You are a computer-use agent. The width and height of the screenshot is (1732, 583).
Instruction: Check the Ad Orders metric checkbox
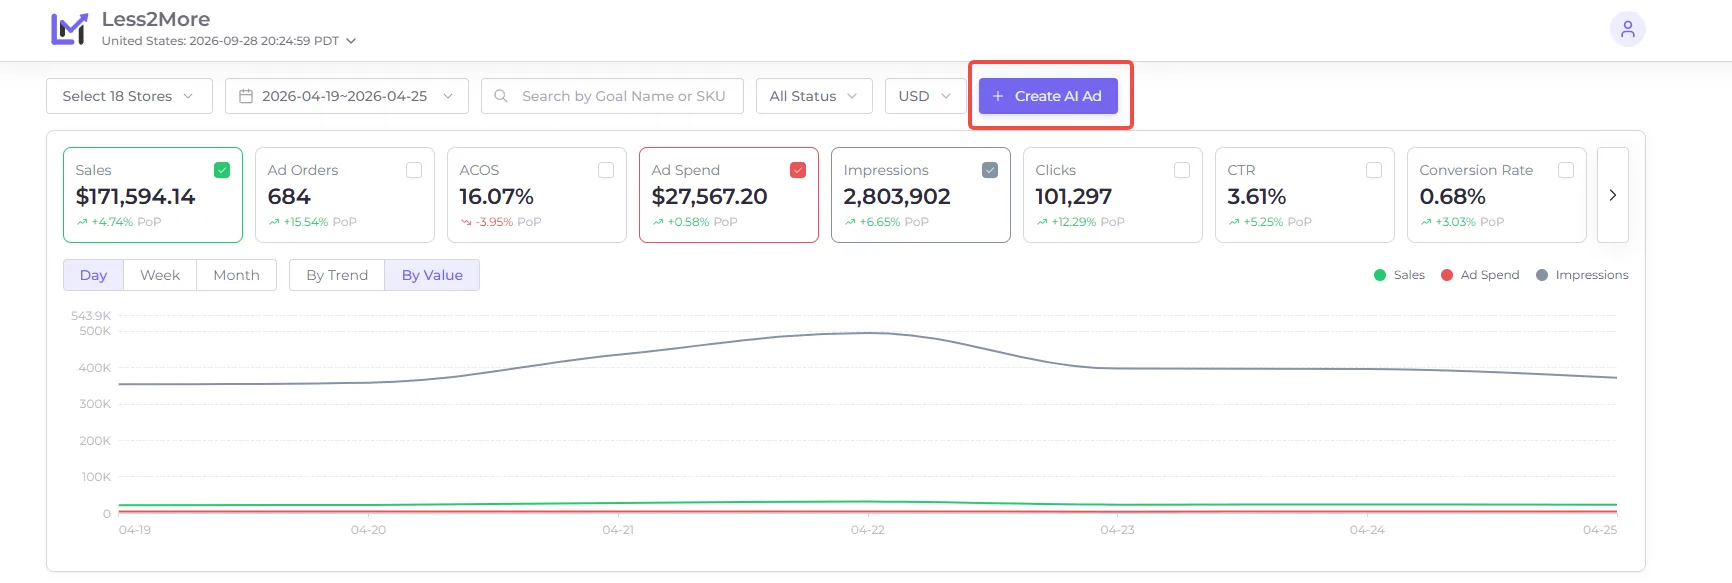(x=414, y=170)
